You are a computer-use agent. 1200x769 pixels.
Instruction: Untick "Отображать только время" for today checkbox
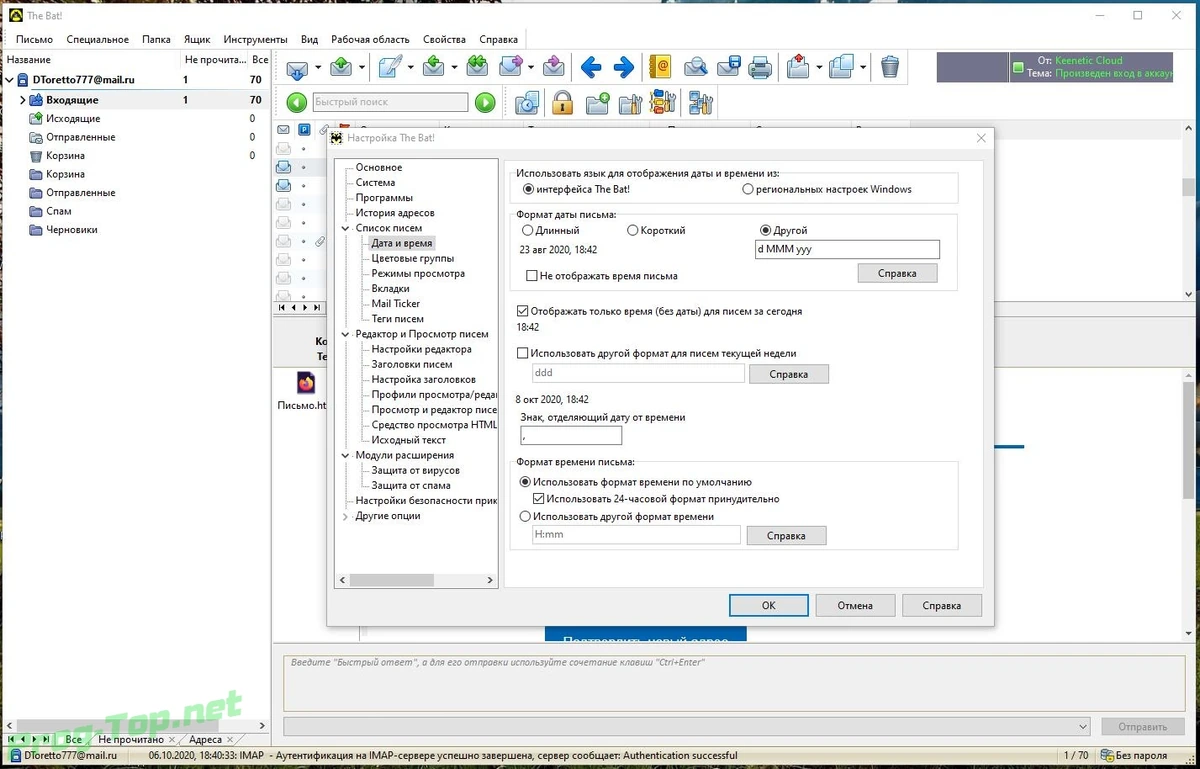pyautogui.click(x=523, y=311)
